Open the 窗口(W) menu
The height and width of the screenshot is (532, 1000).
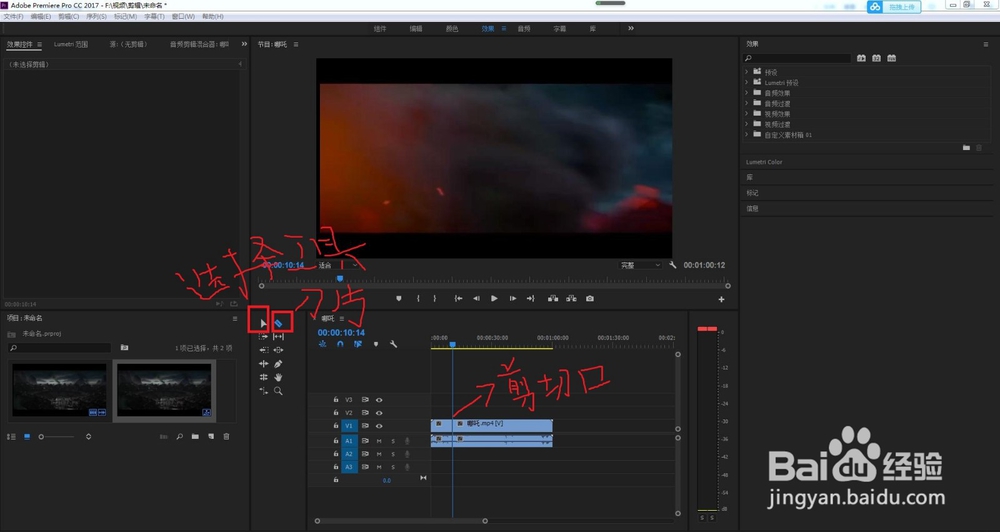pos(183,17)
